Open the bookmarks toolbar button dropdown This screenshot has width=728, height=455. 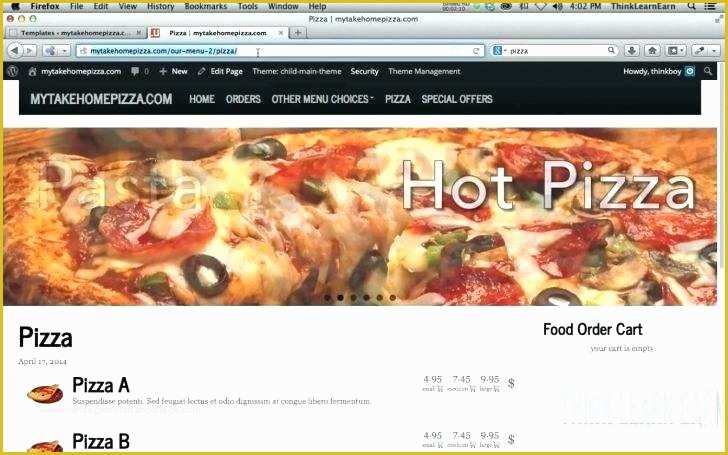(676, 51)
